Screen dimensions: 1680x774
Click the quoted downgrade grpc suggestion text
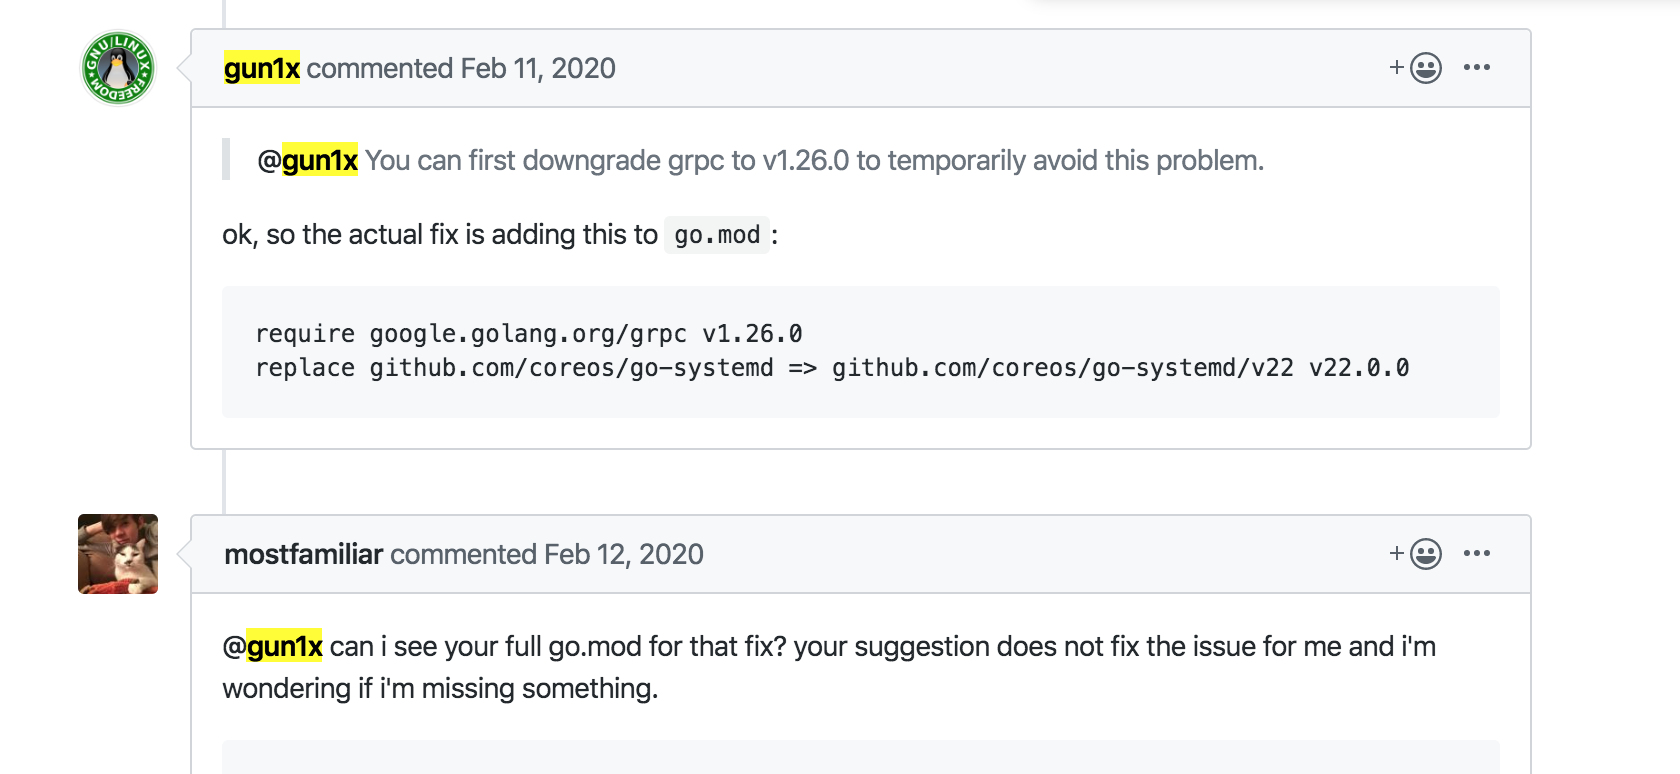810,159
